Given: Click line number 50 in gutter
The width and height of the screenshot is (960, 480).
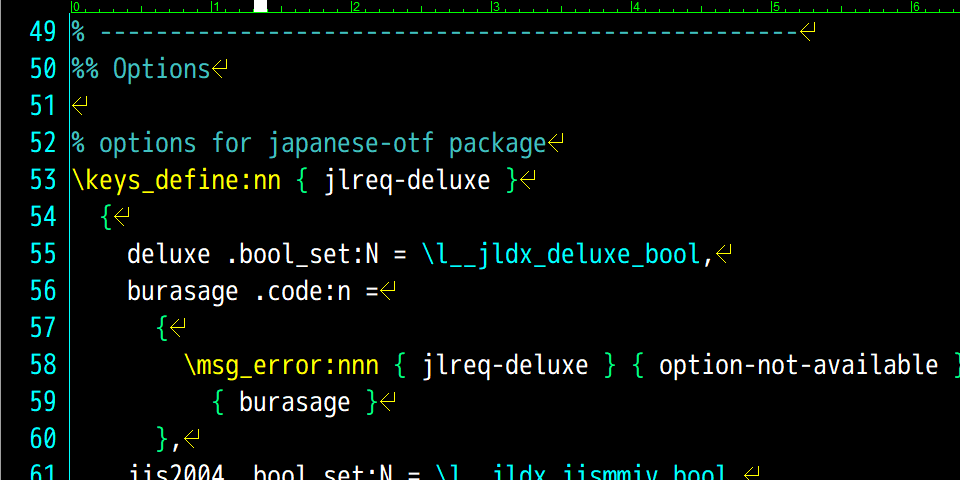Looking at the screenshot, I should 43,69.
